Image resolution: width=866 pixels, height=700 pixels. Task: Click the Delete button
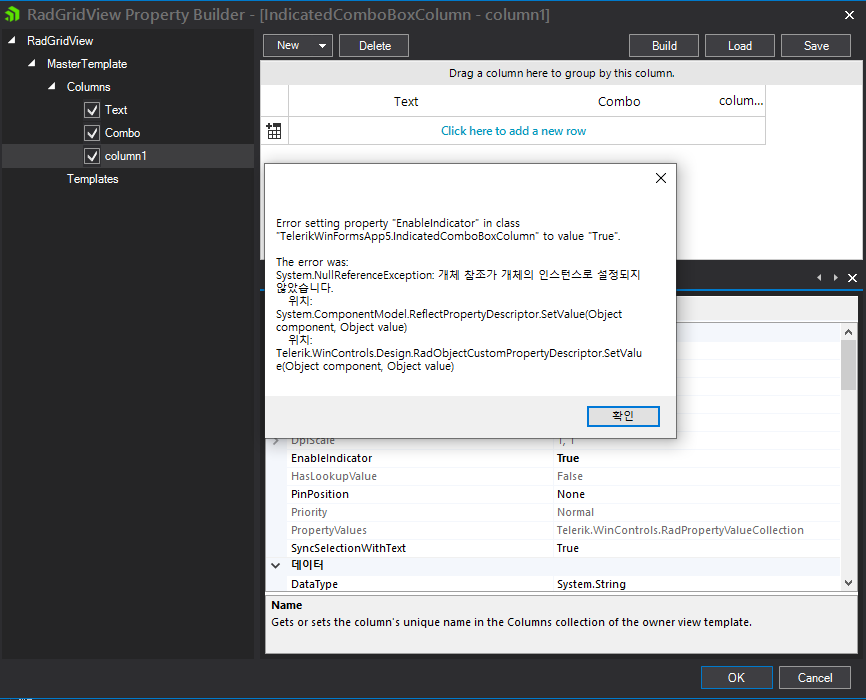374,46
